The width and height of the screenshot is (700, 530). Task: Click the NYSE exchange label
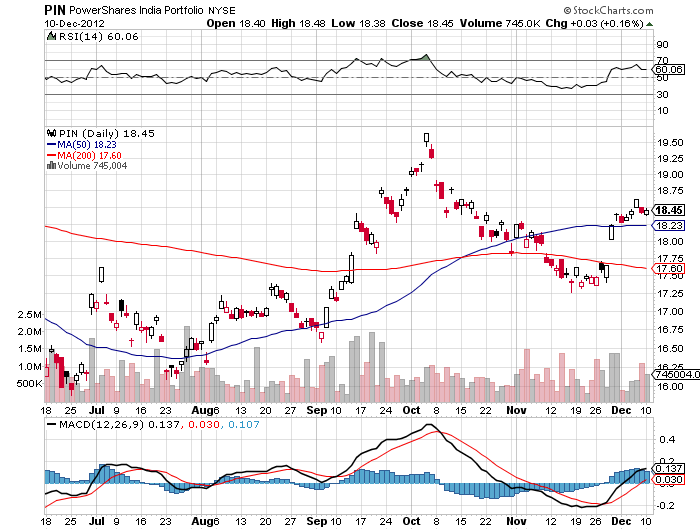pos(222,10)
